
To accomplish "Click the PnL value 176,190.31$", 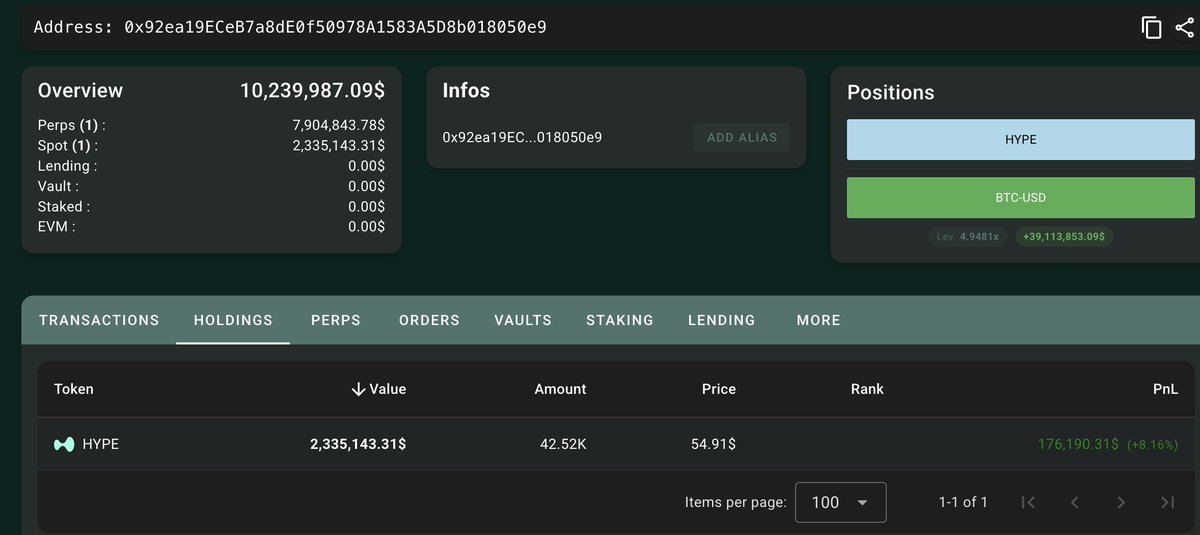I will coord(1078,444).
